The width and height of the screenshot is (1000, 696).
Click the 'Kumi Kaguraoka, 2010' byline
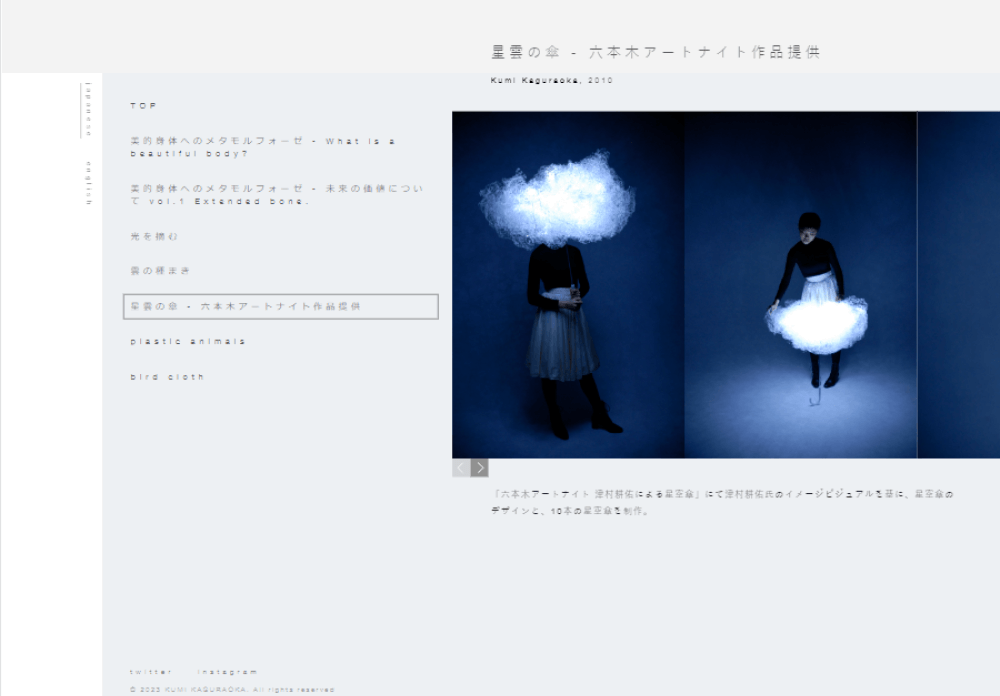pos(552,80)
